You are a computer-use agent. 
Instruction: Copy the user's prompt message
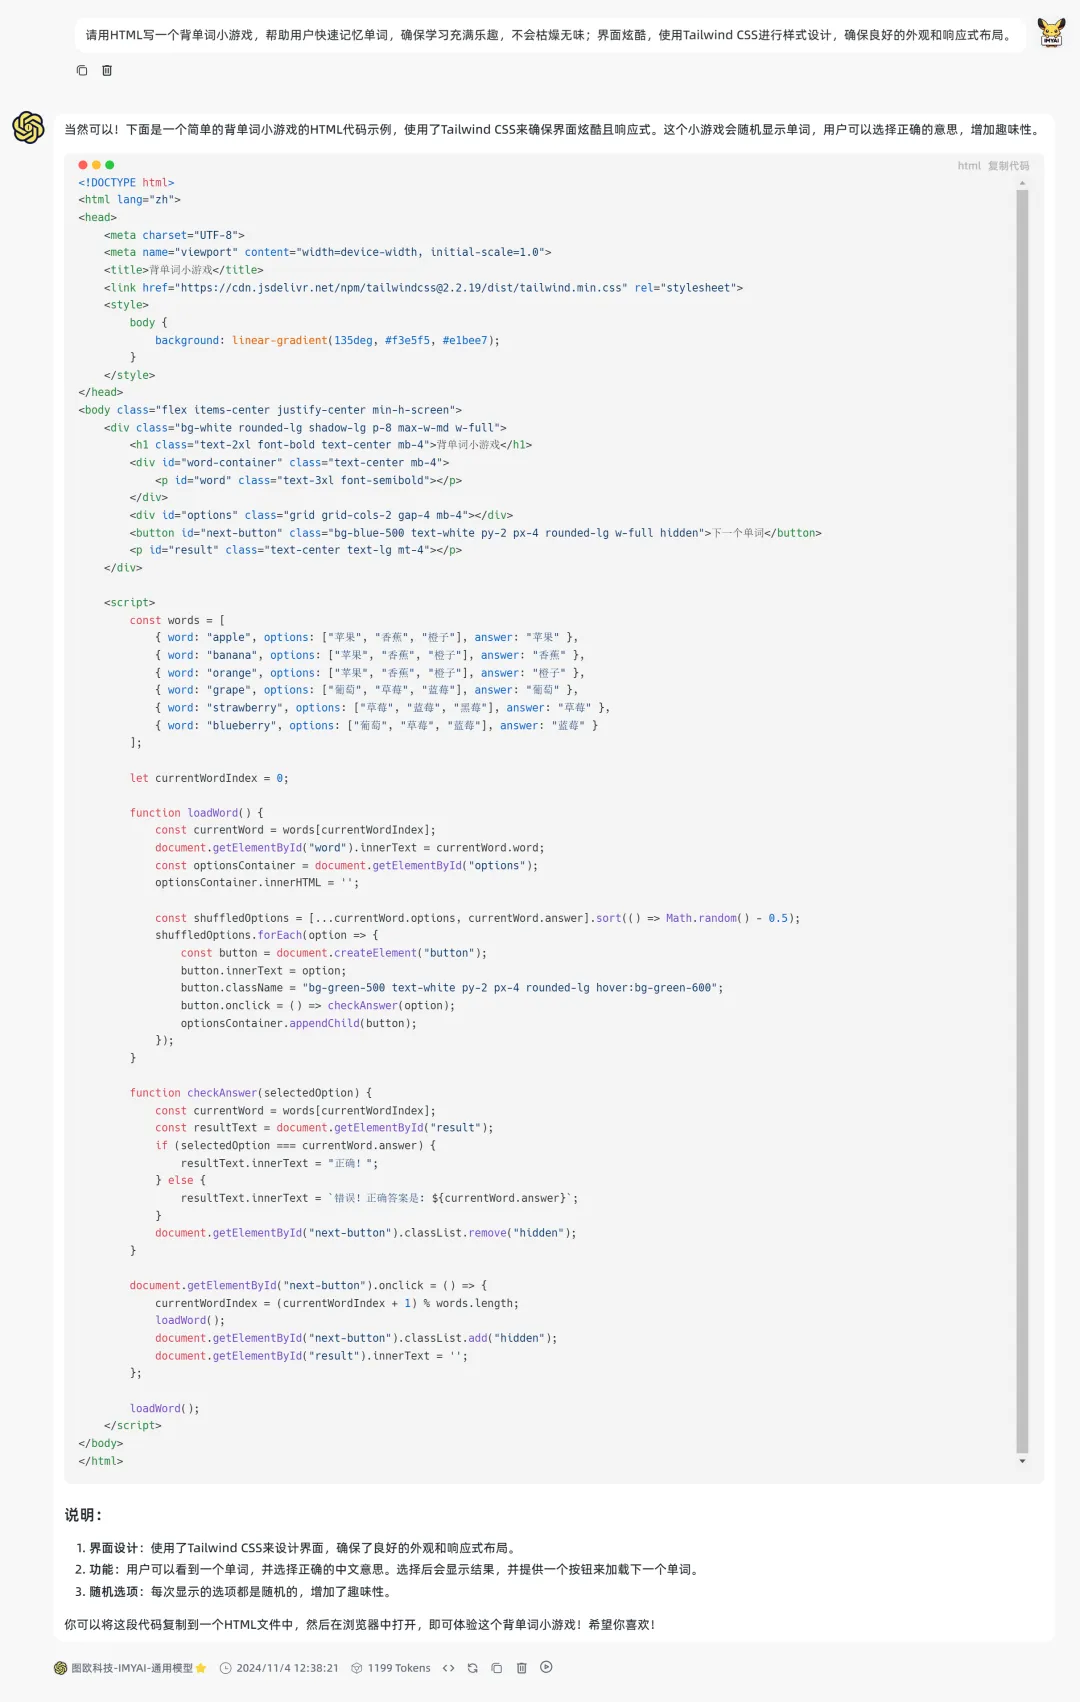tap(82, 71)
